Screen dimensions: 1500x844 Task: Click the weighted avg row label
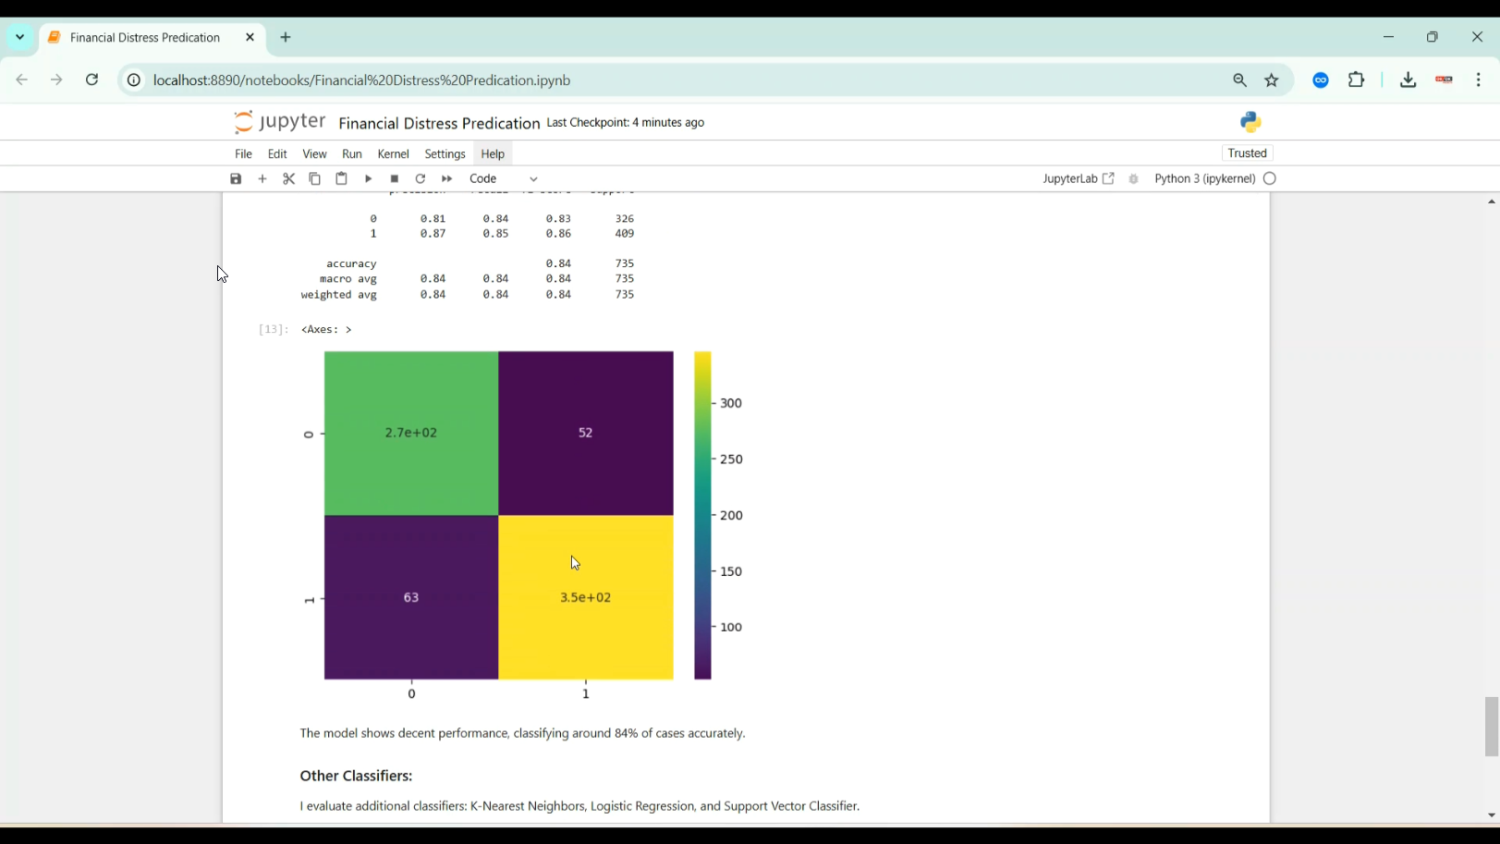339,295
